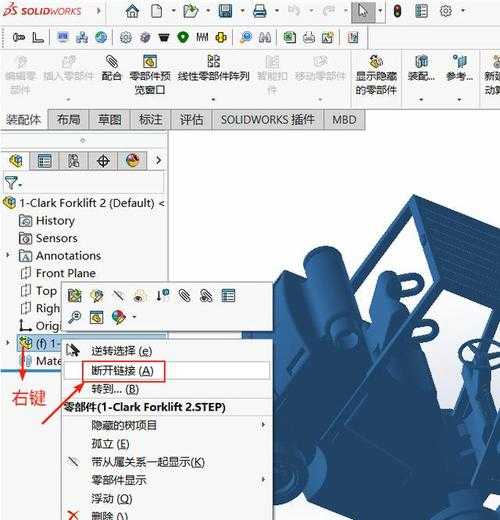The height and width of the screenshot is (520, 500).
Task: Choose 孤立 (E) from context menu
Action: click(167, 444)
